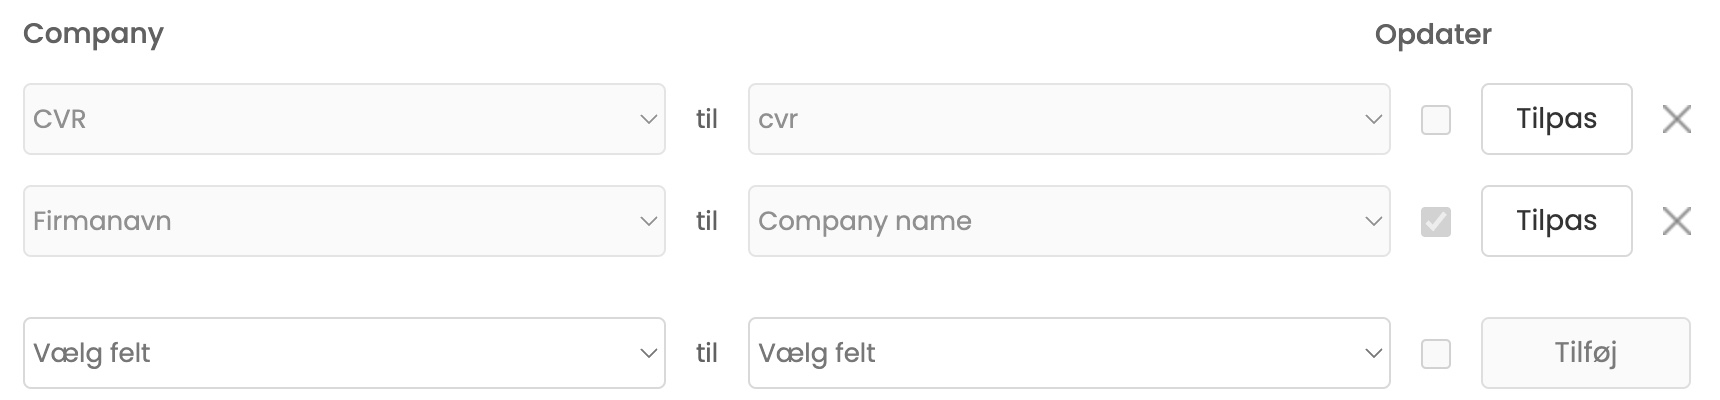Click chevron on the right Vælg felt dropdown
1720x400 pixels.
[1373, 353]
